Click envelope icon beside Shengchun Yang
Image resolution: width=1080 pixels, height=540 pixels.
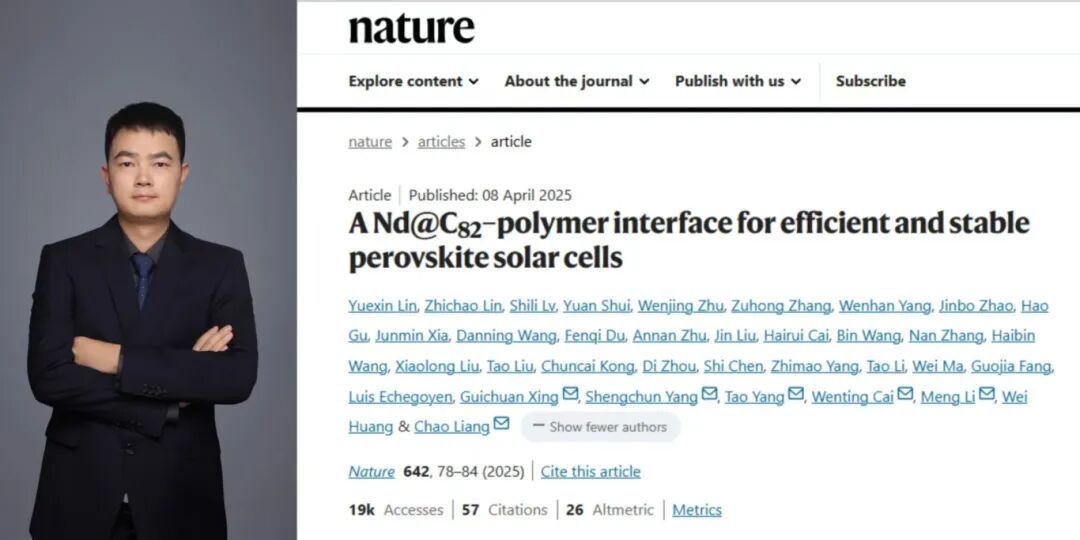[709, 395]
